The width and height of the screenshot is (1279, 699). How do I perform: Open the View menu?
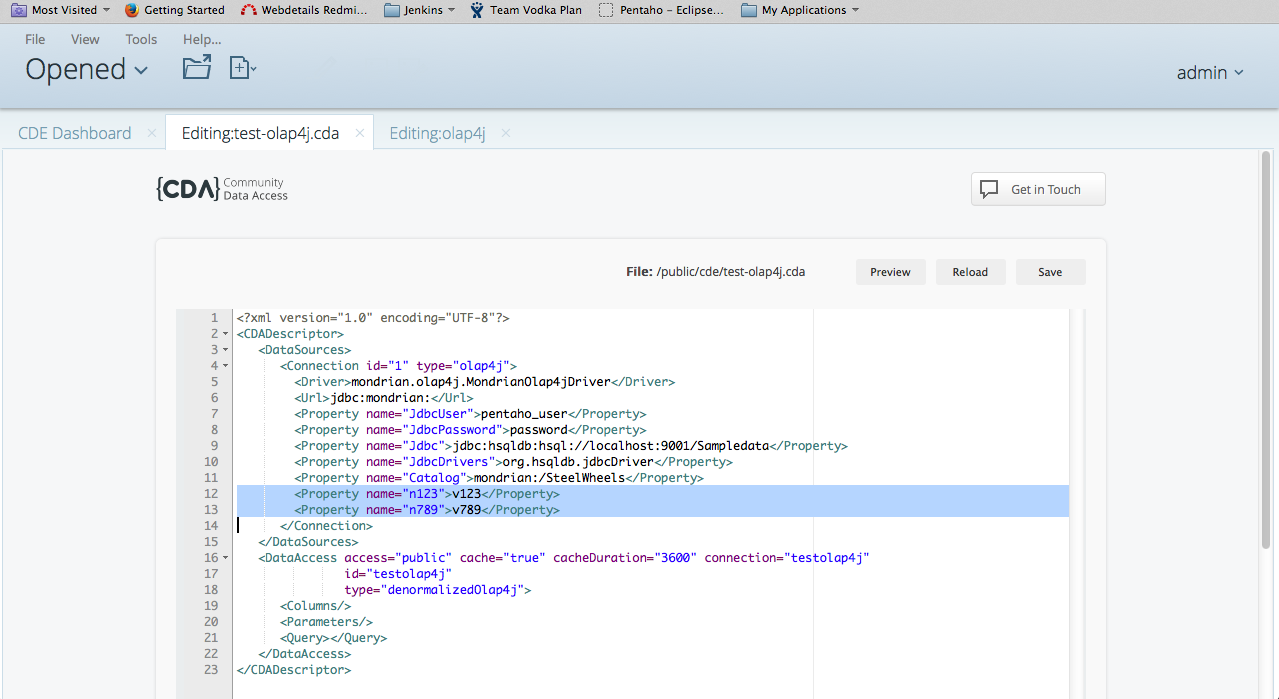pyautogui.click(x=85, y=39)
